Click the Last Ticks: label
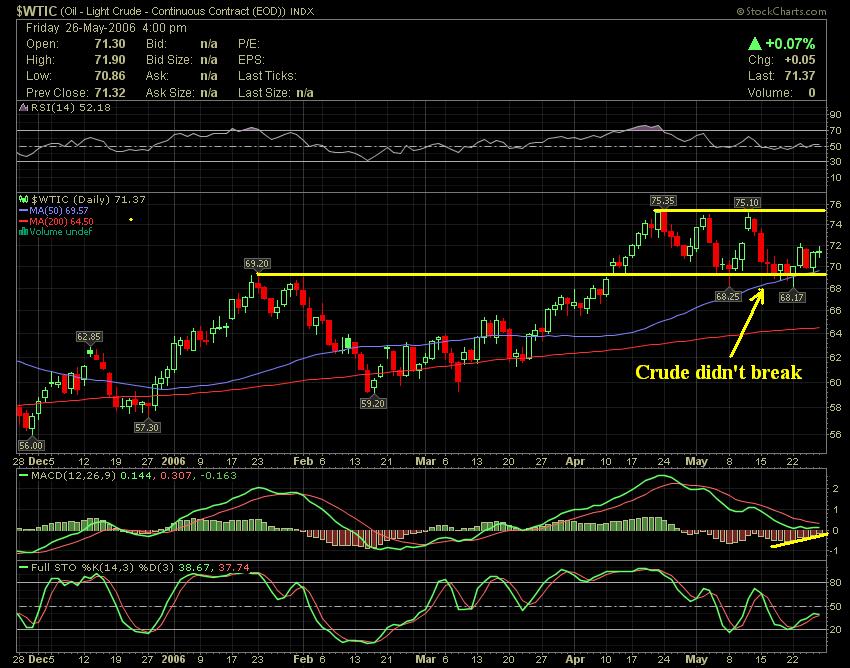This screenshot has width=850, height=668. 267,76
